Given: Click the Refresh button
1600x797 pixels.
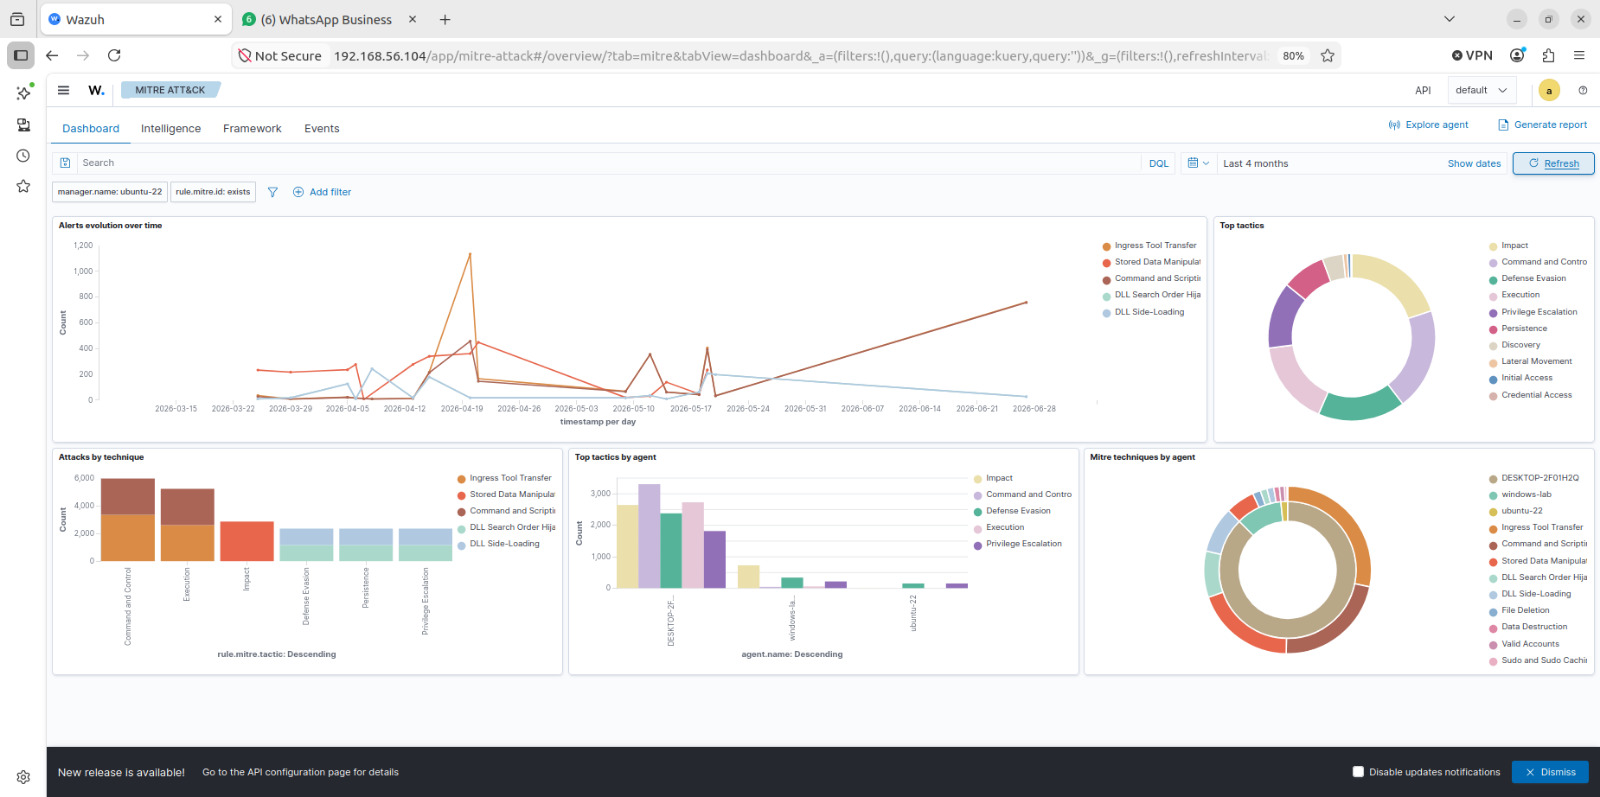Looking at the screenshot, I should [1553, 163].
